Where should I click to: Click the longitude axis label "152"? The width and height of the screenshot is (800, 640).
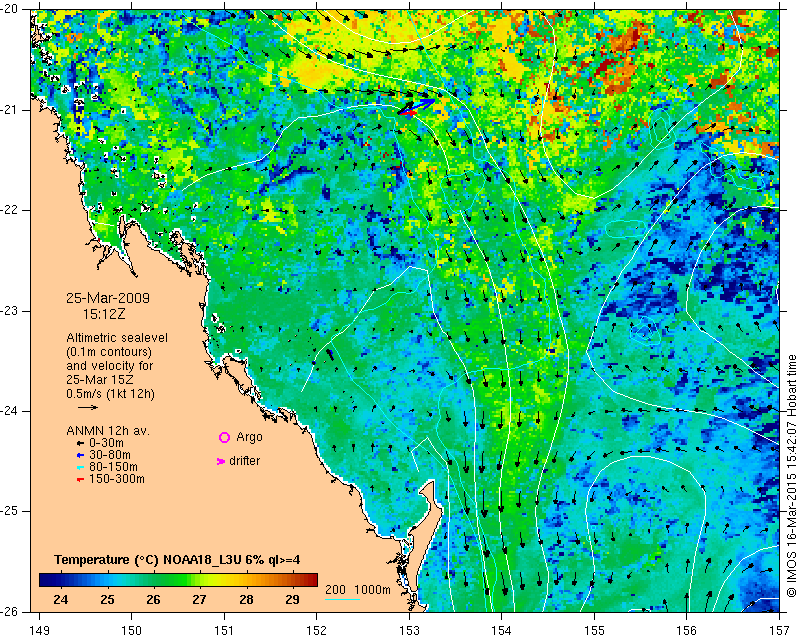(x=316, y=630)
